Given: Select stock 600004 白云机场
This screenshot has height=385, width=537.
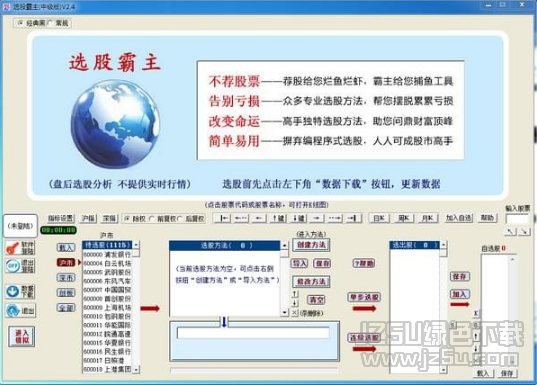Looking at the screenshot, I should pos(107,263).
